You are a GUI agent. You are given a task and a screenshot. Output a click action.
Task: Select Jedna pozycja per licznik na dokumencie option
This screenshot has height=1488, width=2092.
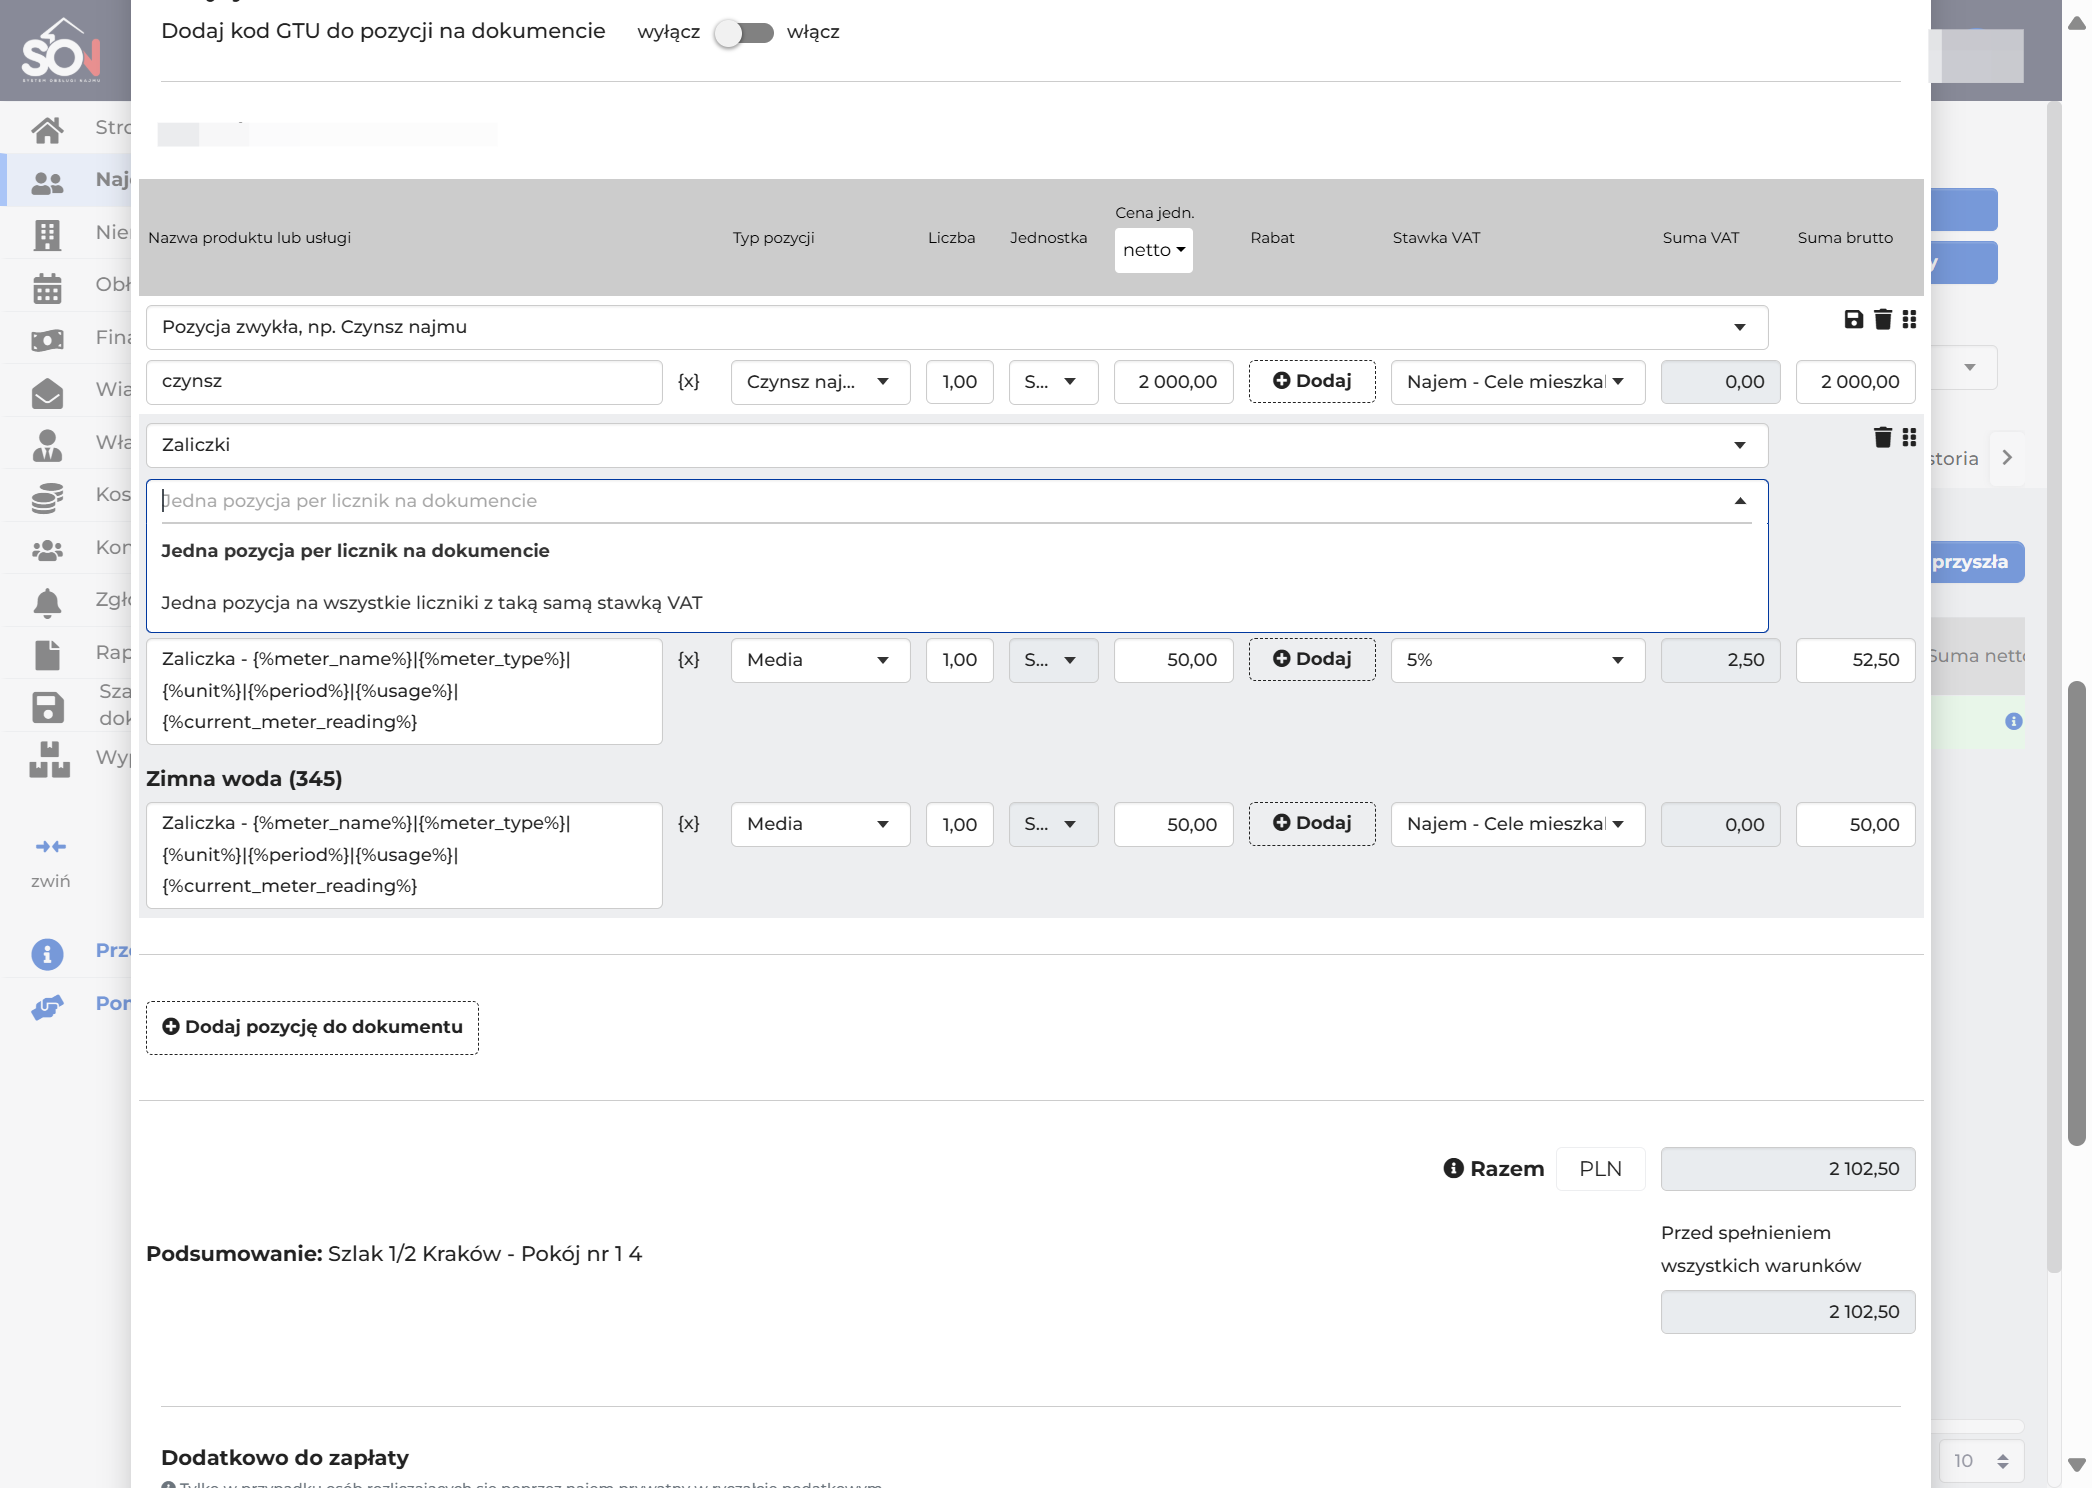(957, 551)
